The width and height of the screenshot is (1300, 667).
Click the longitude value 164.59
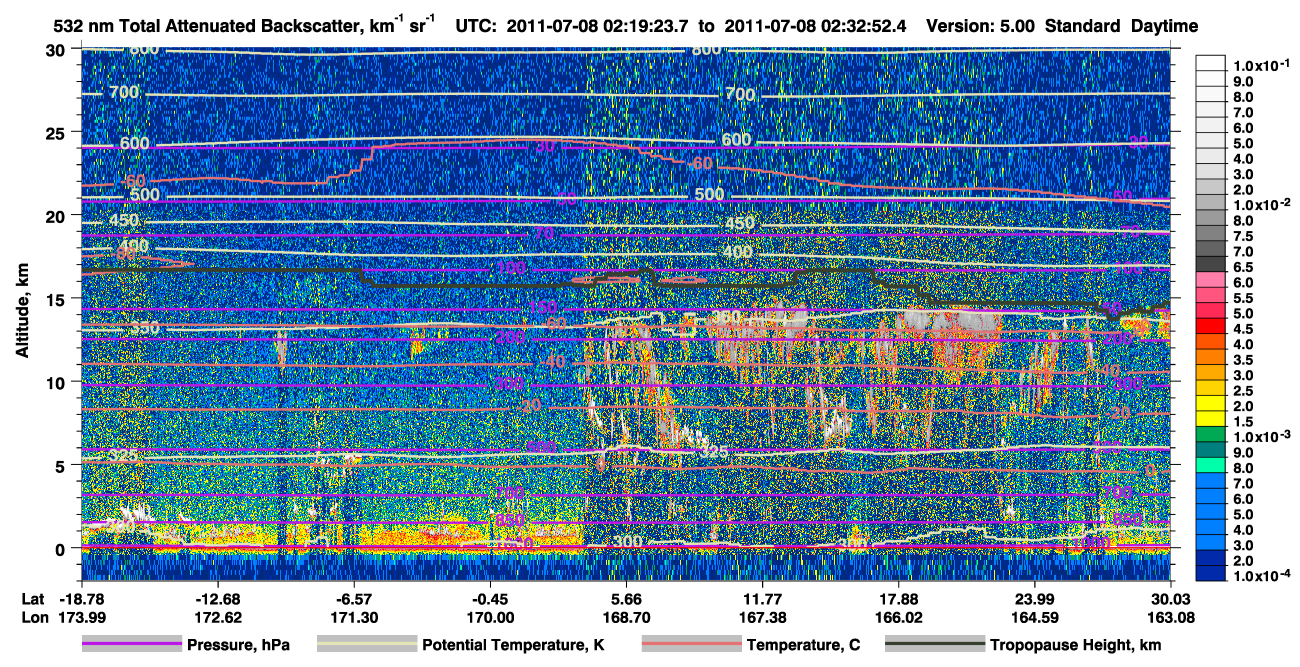(x=1034, y=617)
